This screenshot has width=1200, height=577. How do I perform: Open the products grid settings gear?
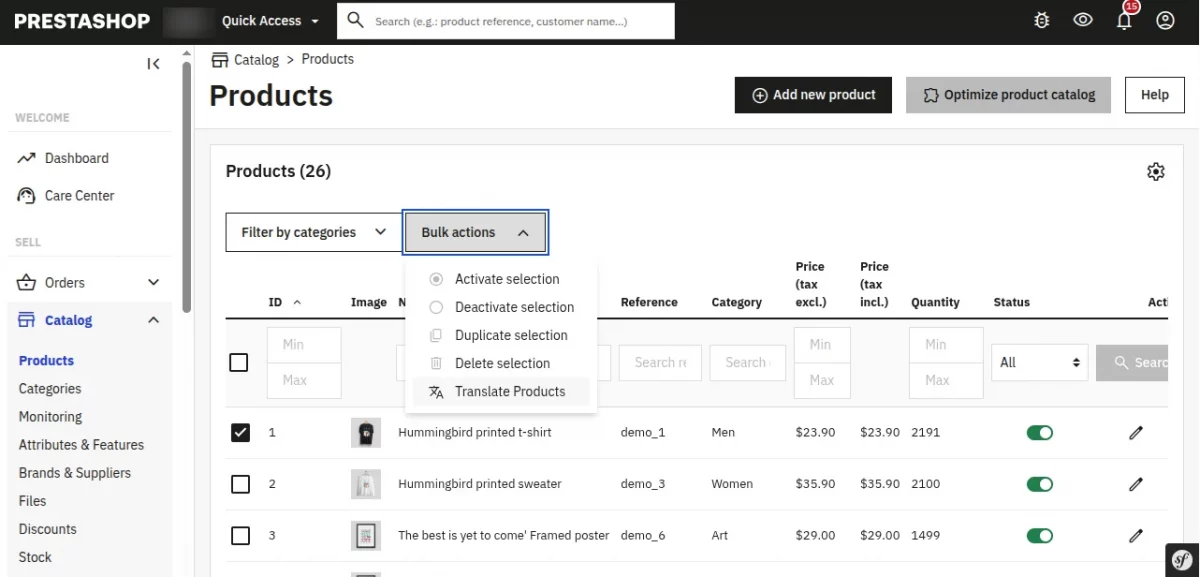[x=1156, y=172]
